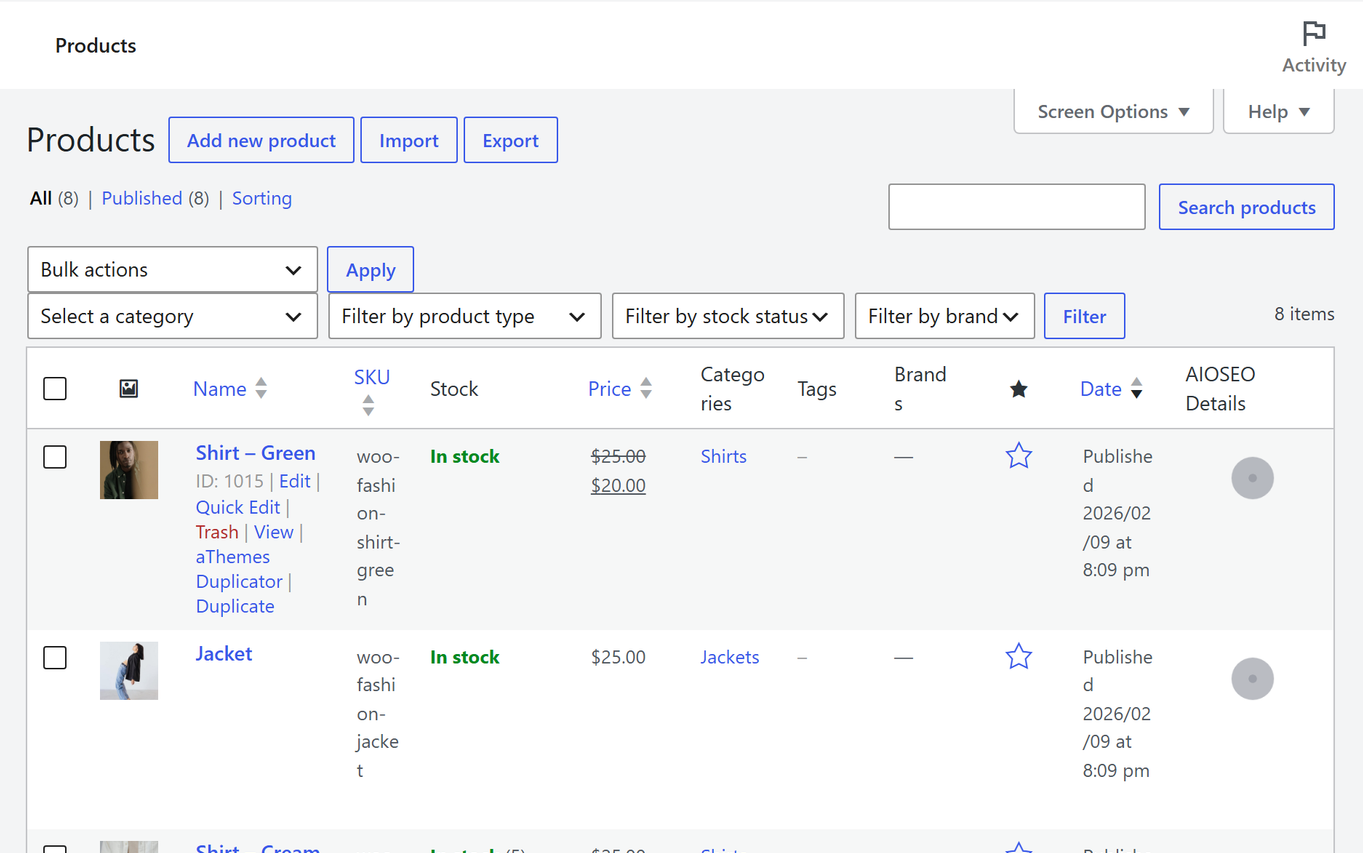Expand the Screen Options panel
The image size is (1363, 853).
coord(1113,111)
